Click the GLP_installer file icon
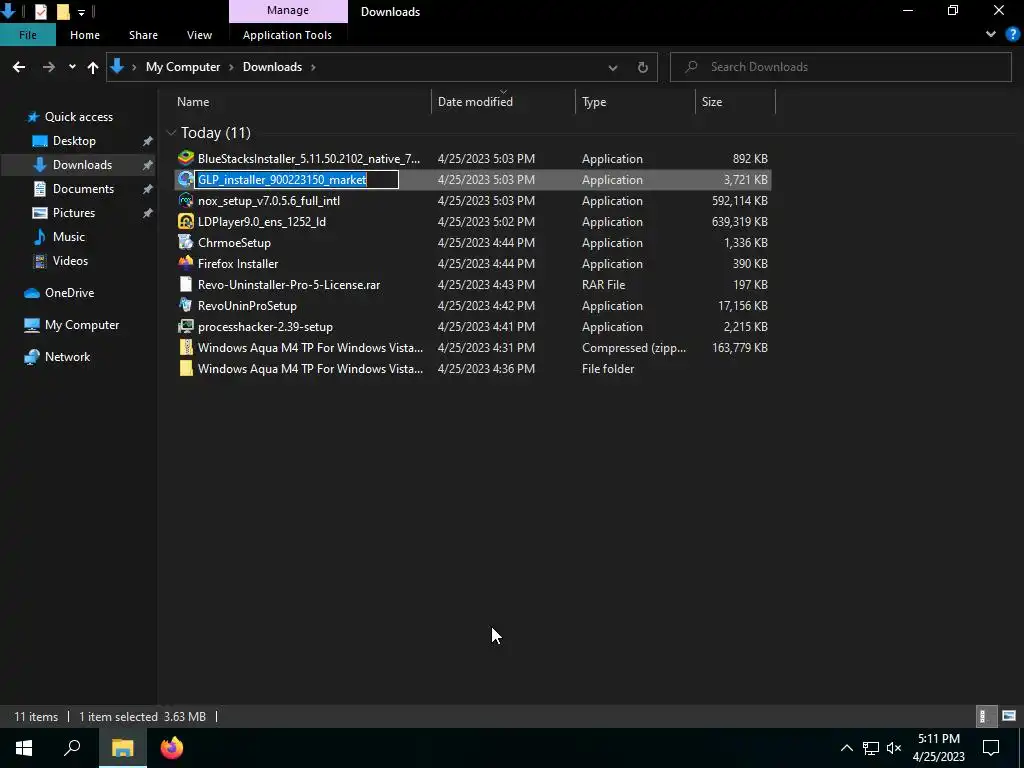 click(185, 179)
